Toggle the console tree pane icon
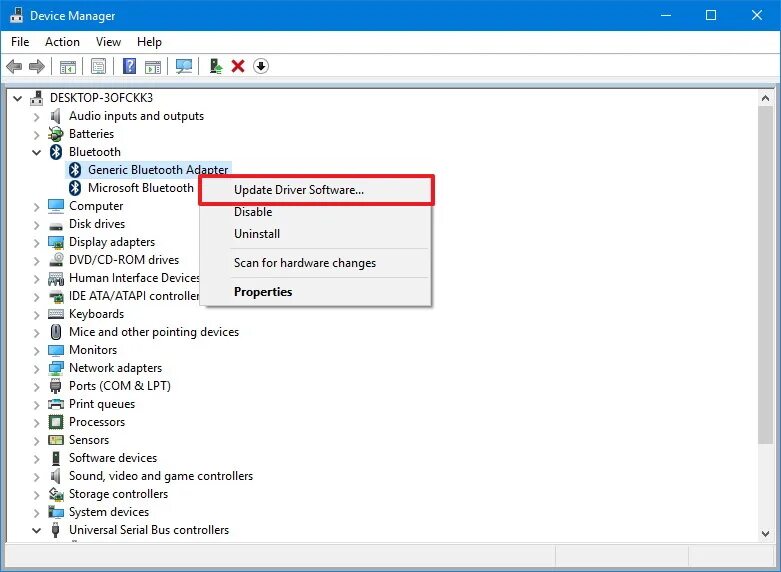 pos(67,66)
